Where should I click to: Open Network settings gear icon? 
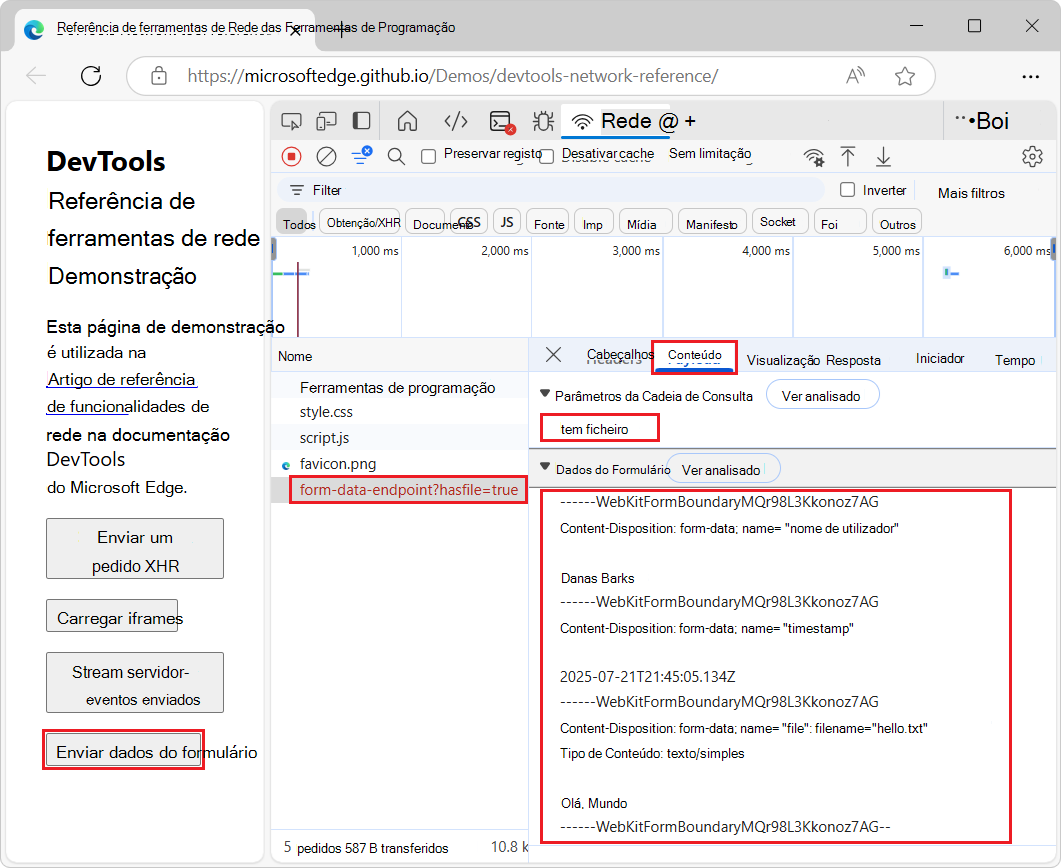[x=1032, y=156]
